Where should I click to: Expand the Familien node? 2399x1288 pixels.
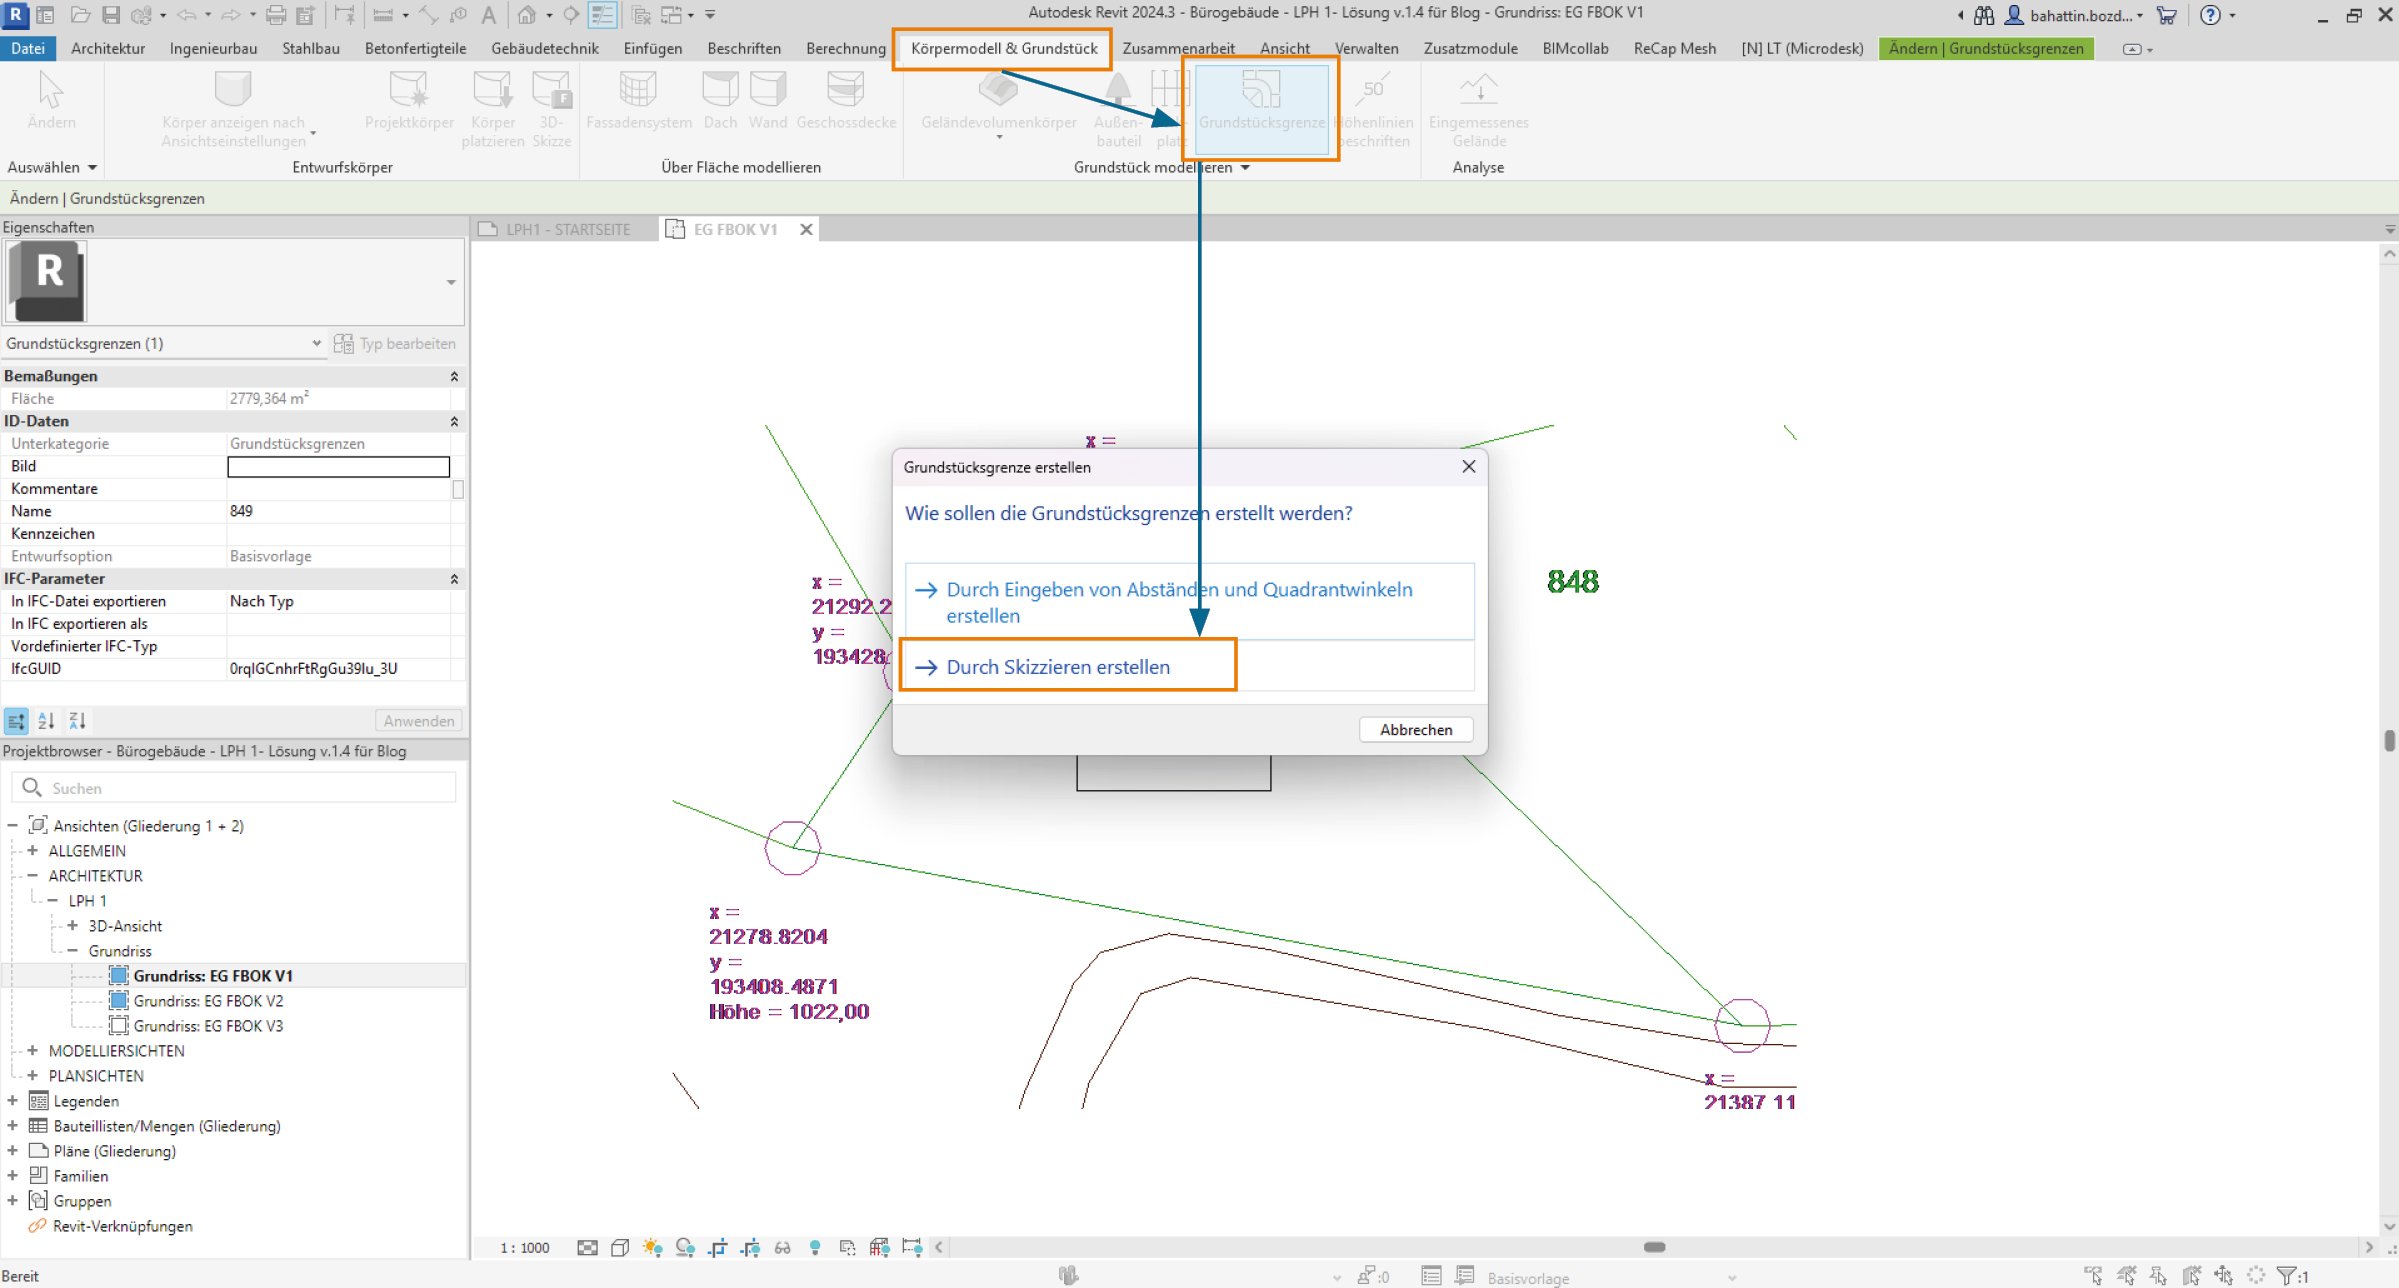12,1176
